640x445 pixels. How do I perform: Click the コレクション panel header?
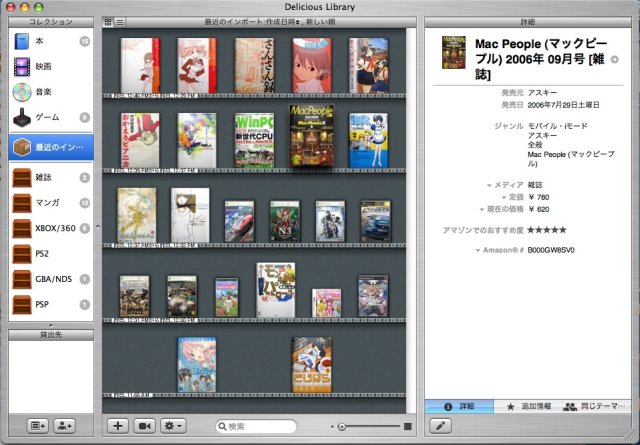pyautogui.click(x=51, y=22)
